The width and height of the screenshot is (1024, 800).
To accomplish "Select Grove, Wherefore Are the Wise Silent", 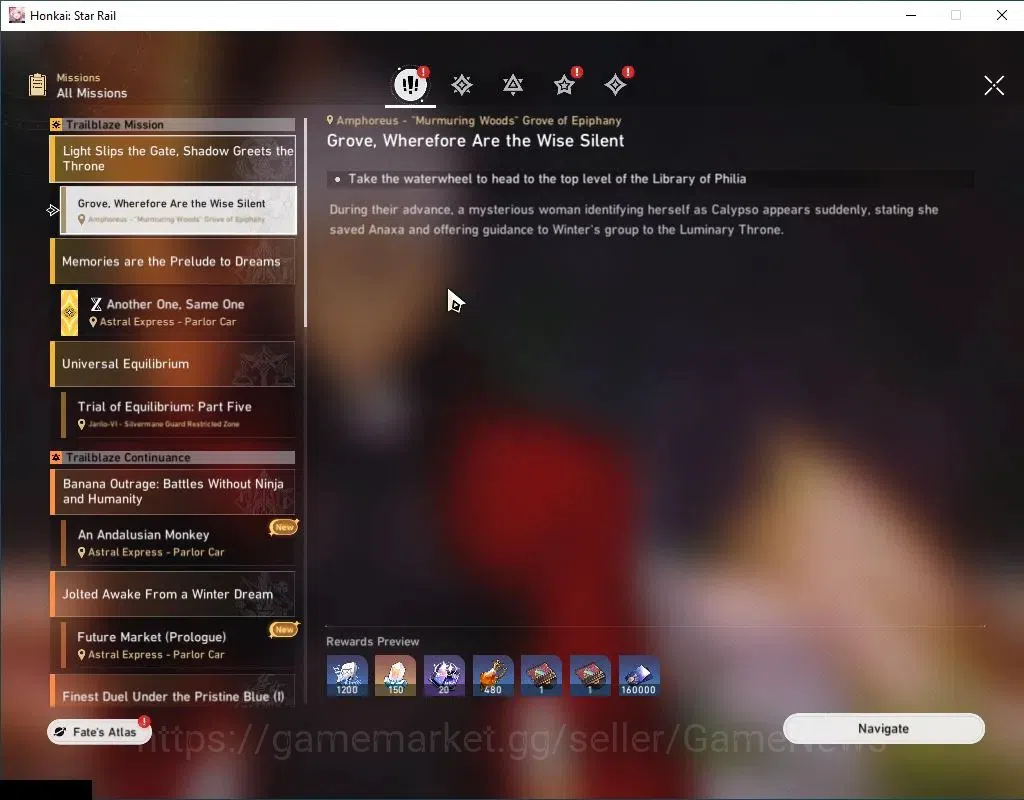I will [x=178, y=210].
